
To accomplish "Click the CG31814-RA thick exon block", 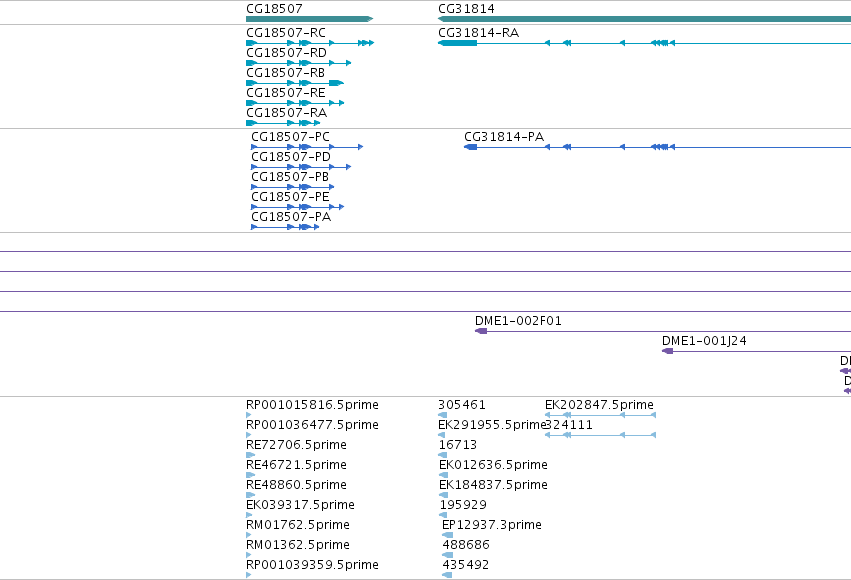I will pyautogui.click(x=458, y=43).
